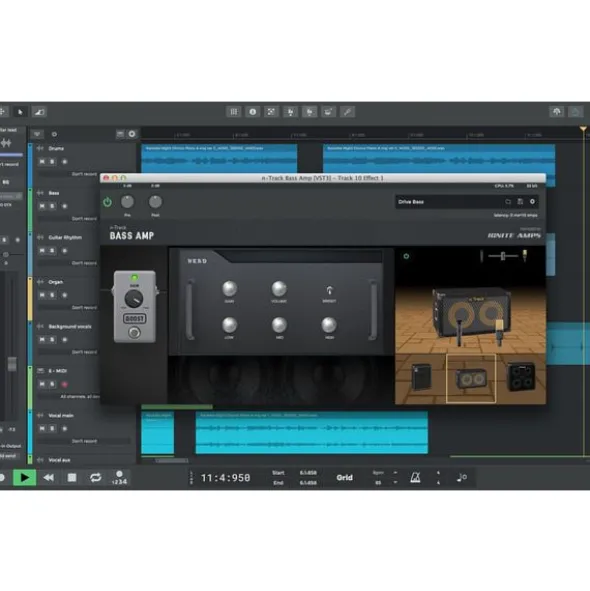This screenshot has height=591, width=590.
Task: Click the microphone blend slider in cabinet view
Action: [503, 256]
